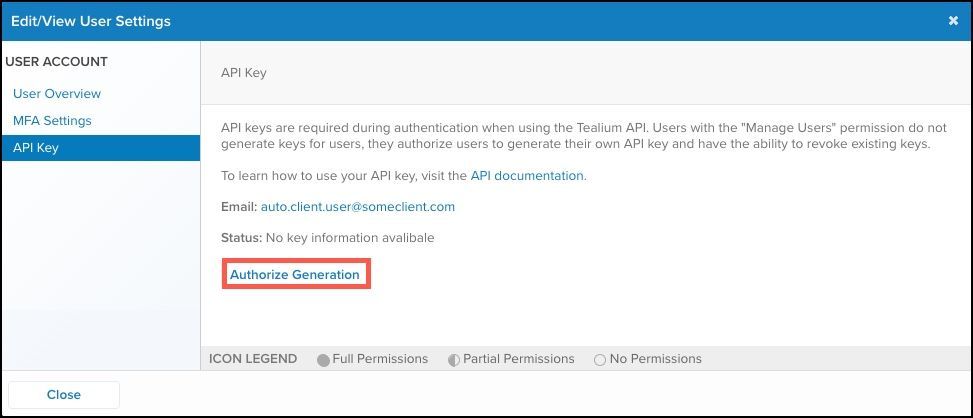Click the Edit/View User Settings title

point(91,21)
